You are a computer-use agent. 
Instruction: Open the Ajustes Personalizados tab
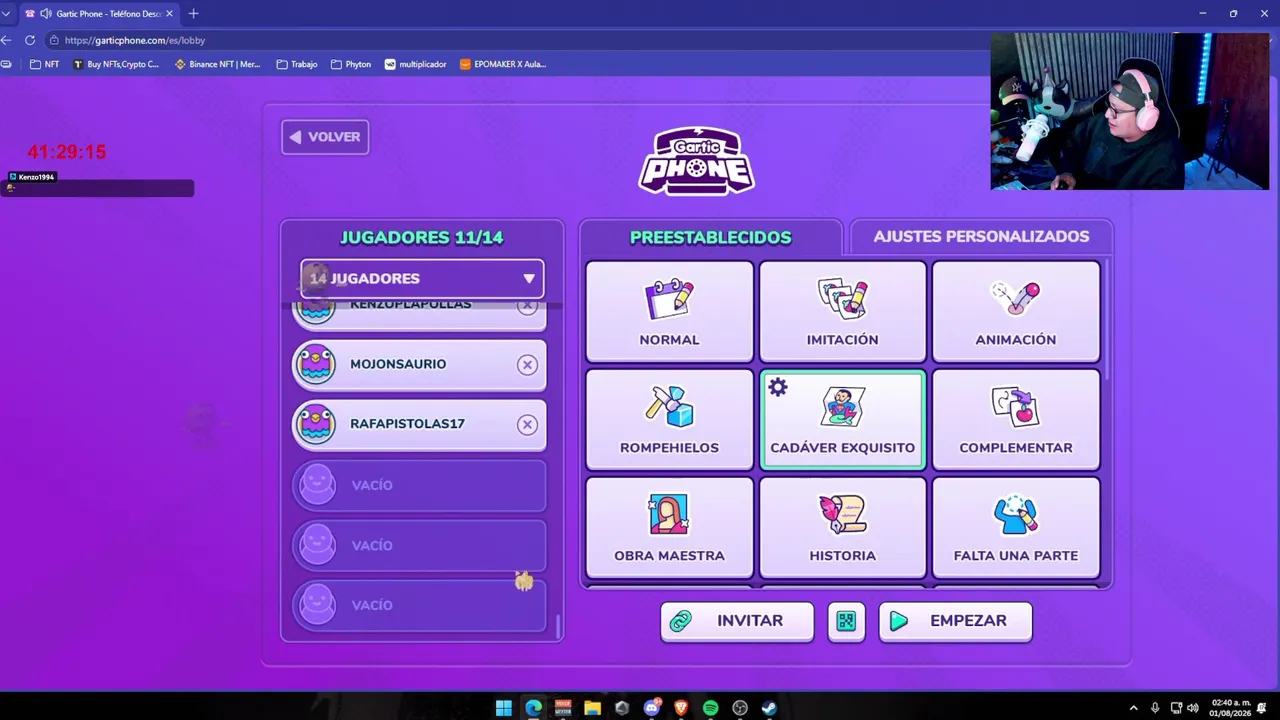click(x=981, y=236)
